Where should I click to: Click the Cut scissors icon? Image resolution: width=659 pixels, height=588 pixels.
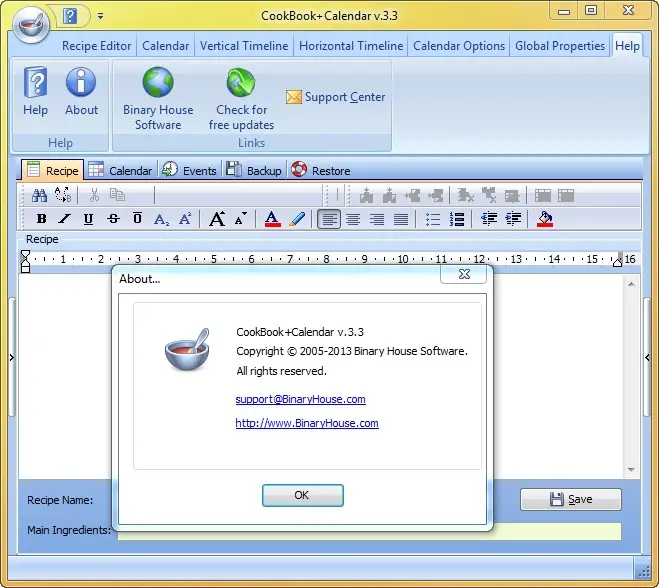point(94,195)
